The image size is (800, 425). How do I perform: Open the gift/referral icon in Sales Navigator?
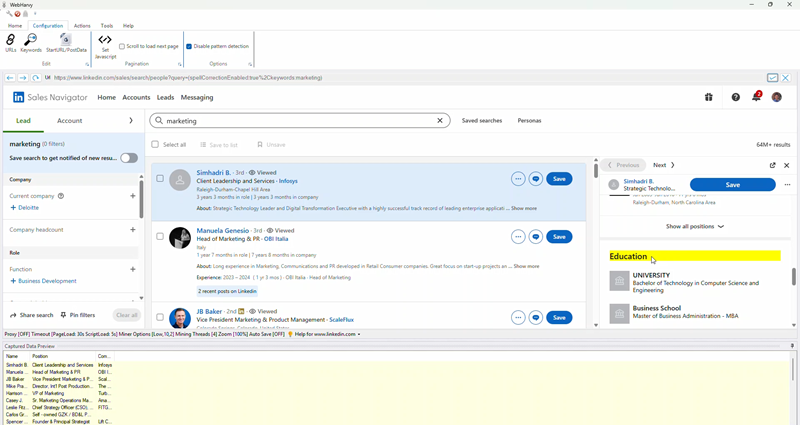(x=709, y=97)
